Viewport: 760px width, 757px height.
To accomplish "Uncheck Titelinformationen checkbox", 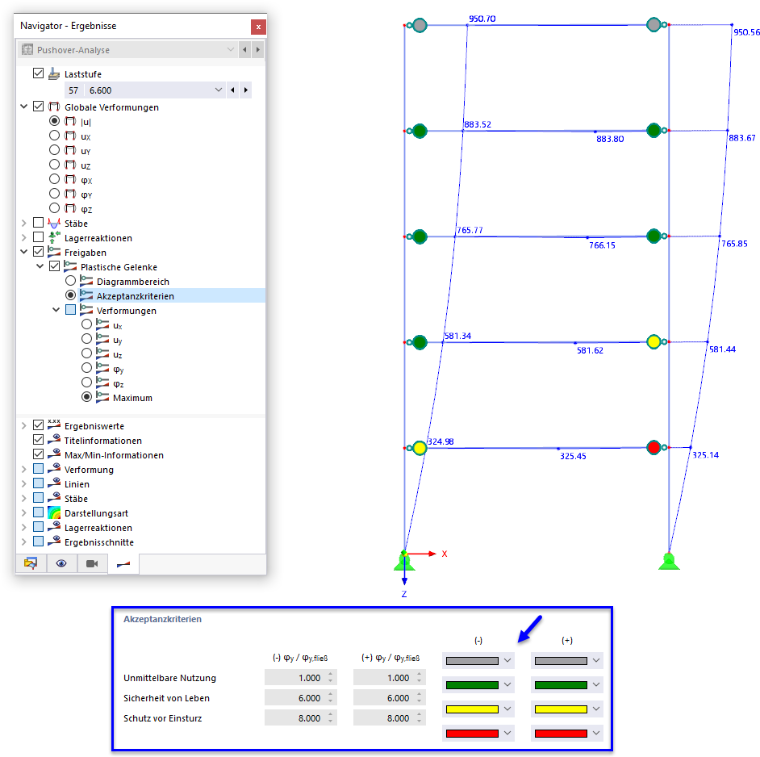I will tap(38, 440).
